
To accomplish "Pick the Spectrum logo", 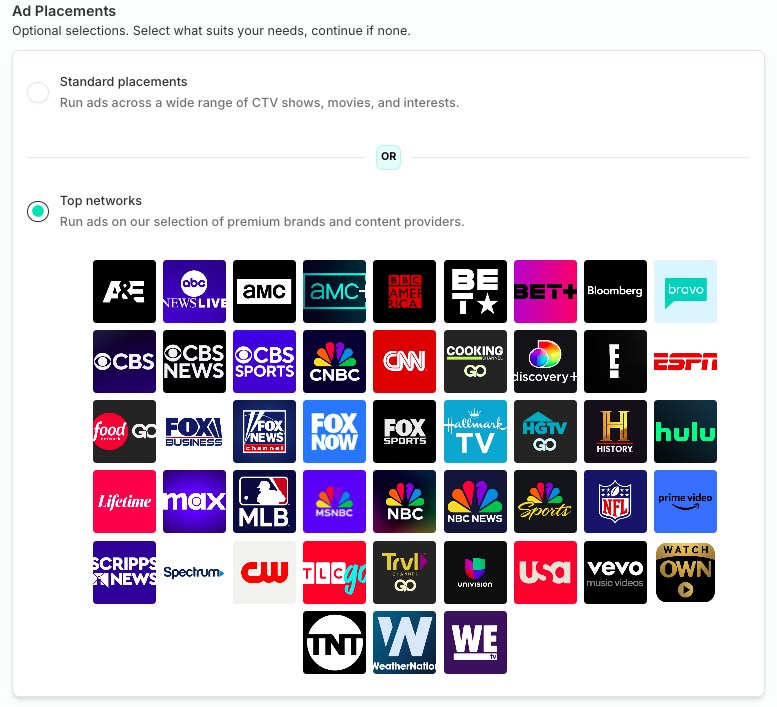I will pos(194,573).
